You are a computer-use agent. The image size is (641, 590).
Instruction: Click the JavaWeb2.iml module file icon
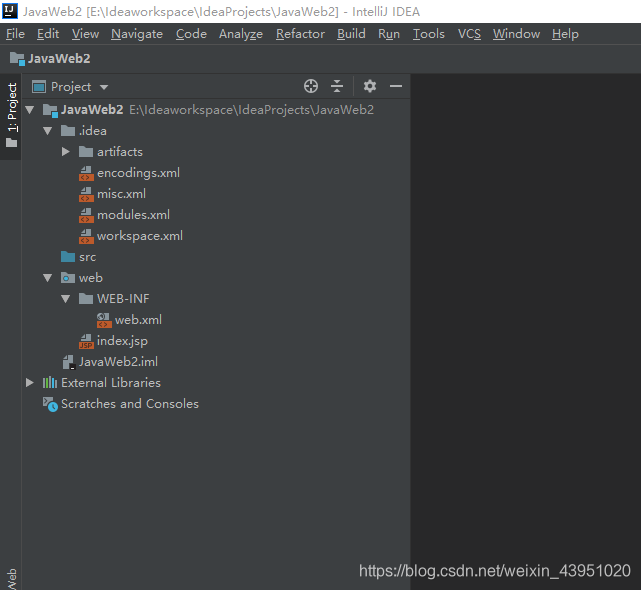69,362
